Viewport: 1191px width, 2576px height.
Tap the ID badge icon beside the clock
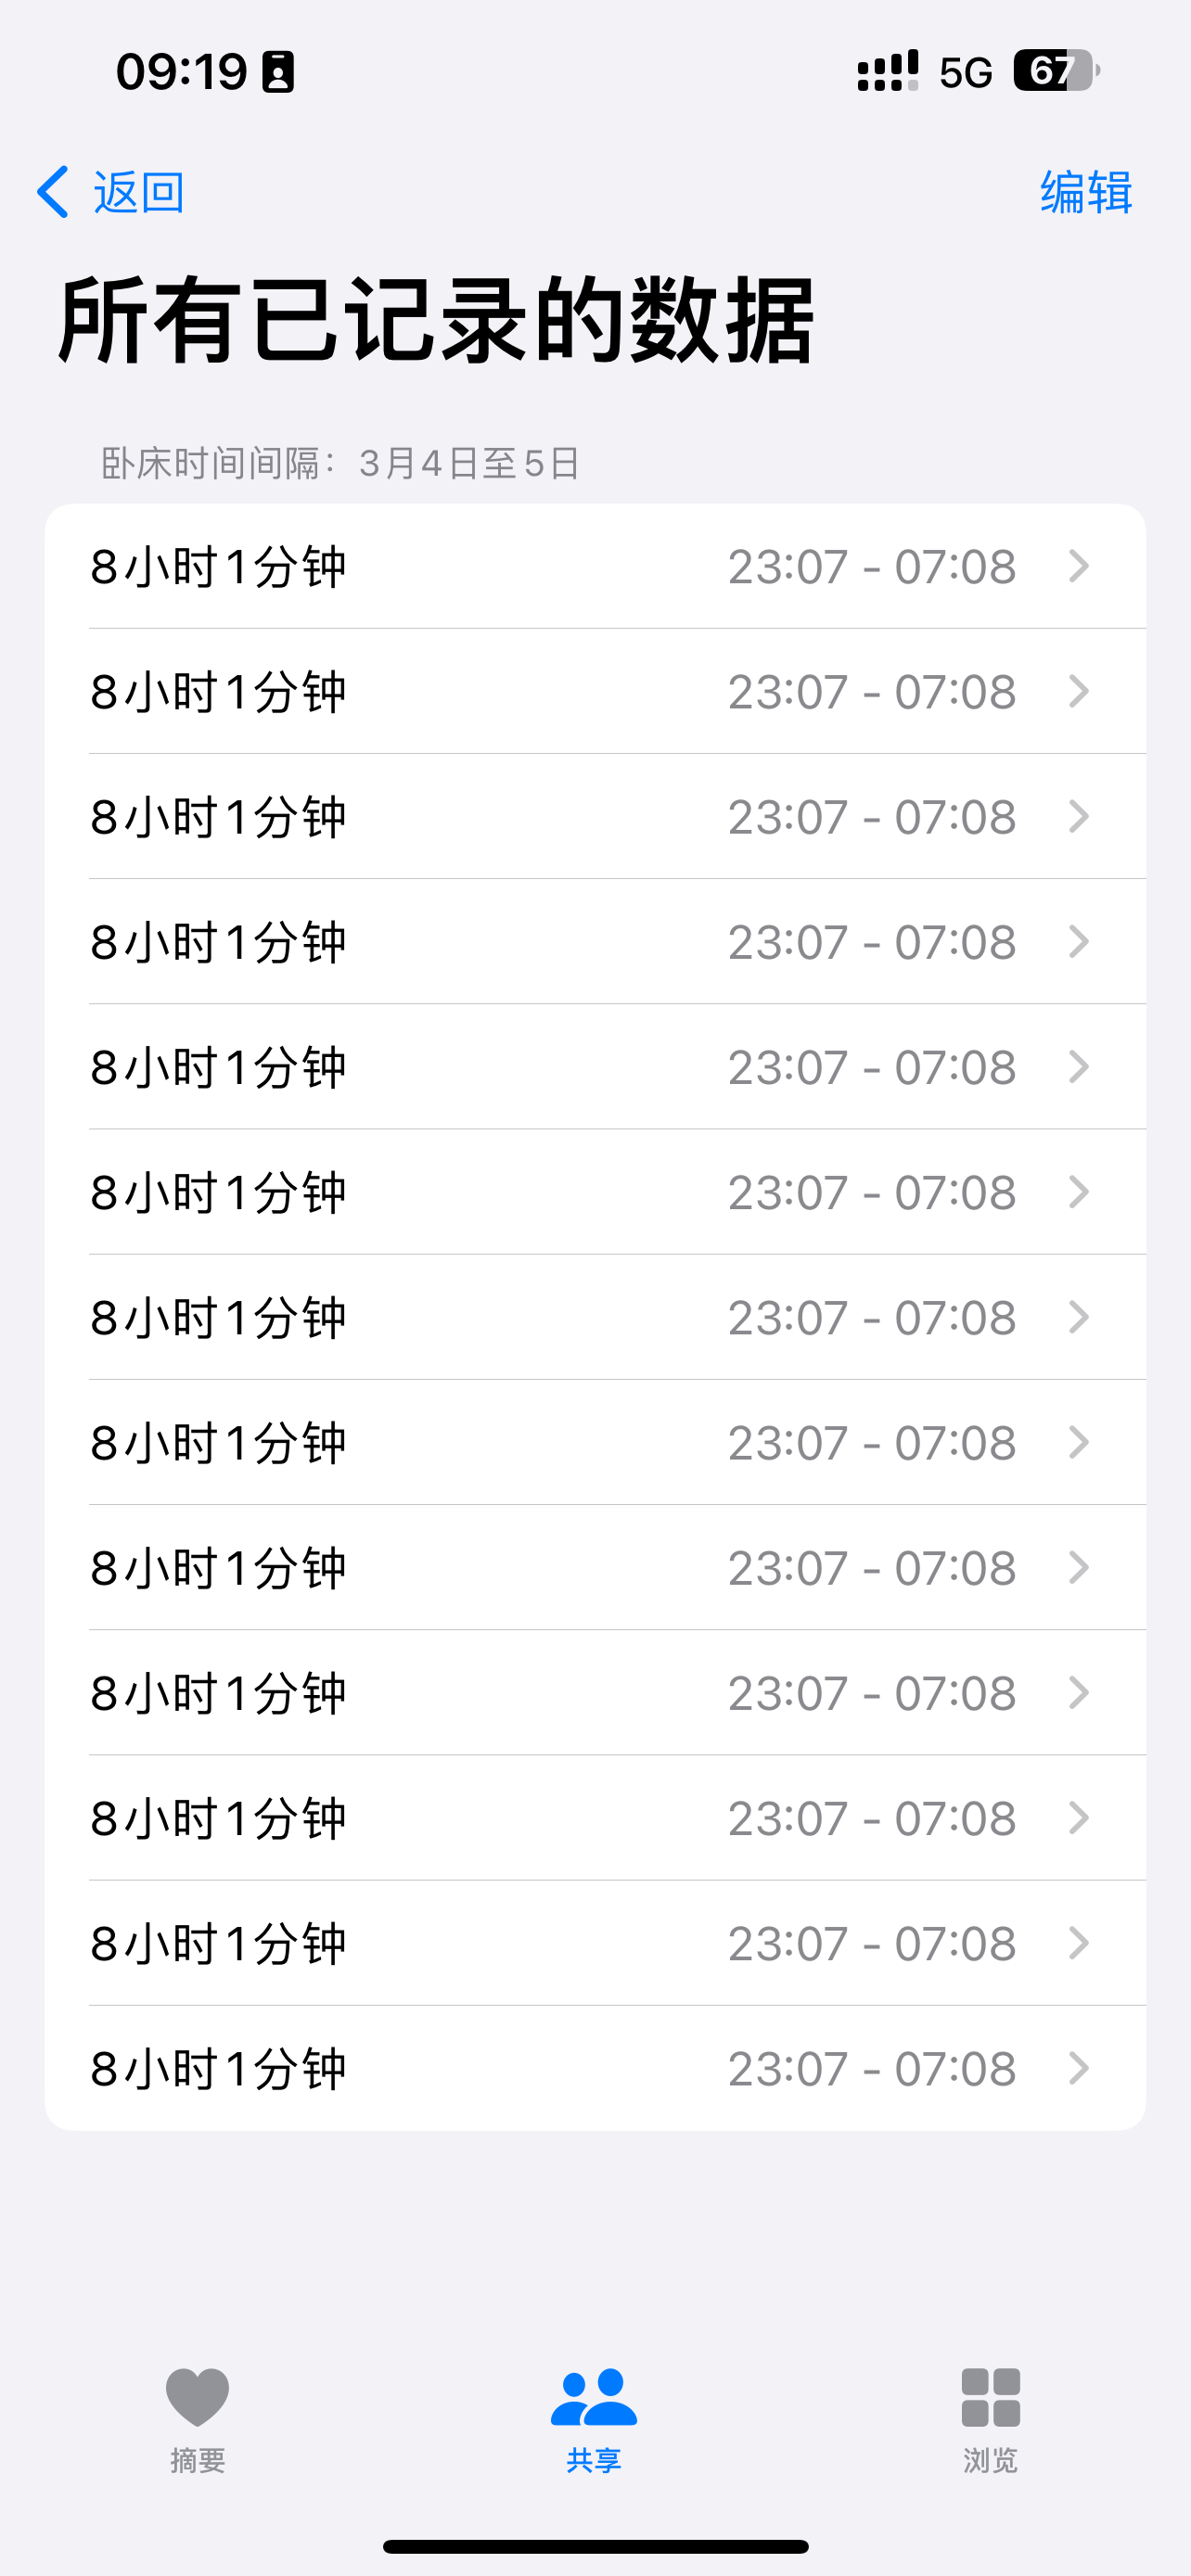pyautogui.click(x=278, y=72)
